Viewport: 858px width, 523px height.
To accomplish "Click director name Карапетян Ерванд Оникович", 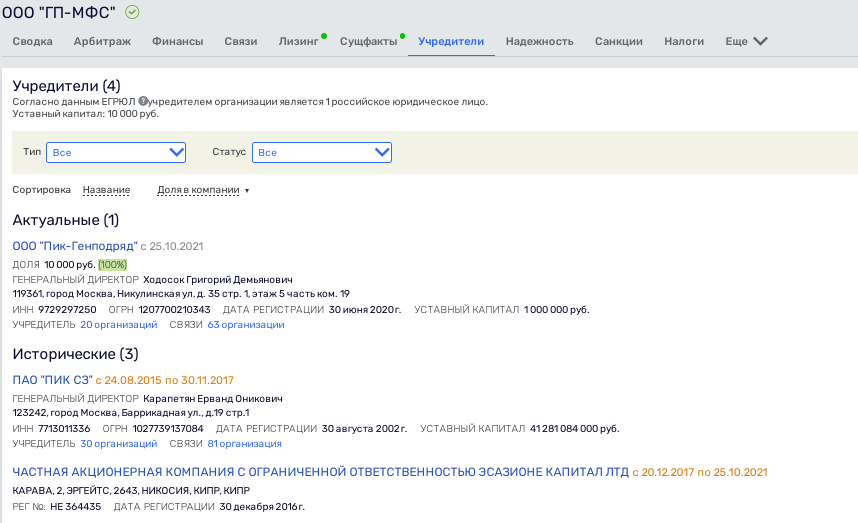I will 213,399.
